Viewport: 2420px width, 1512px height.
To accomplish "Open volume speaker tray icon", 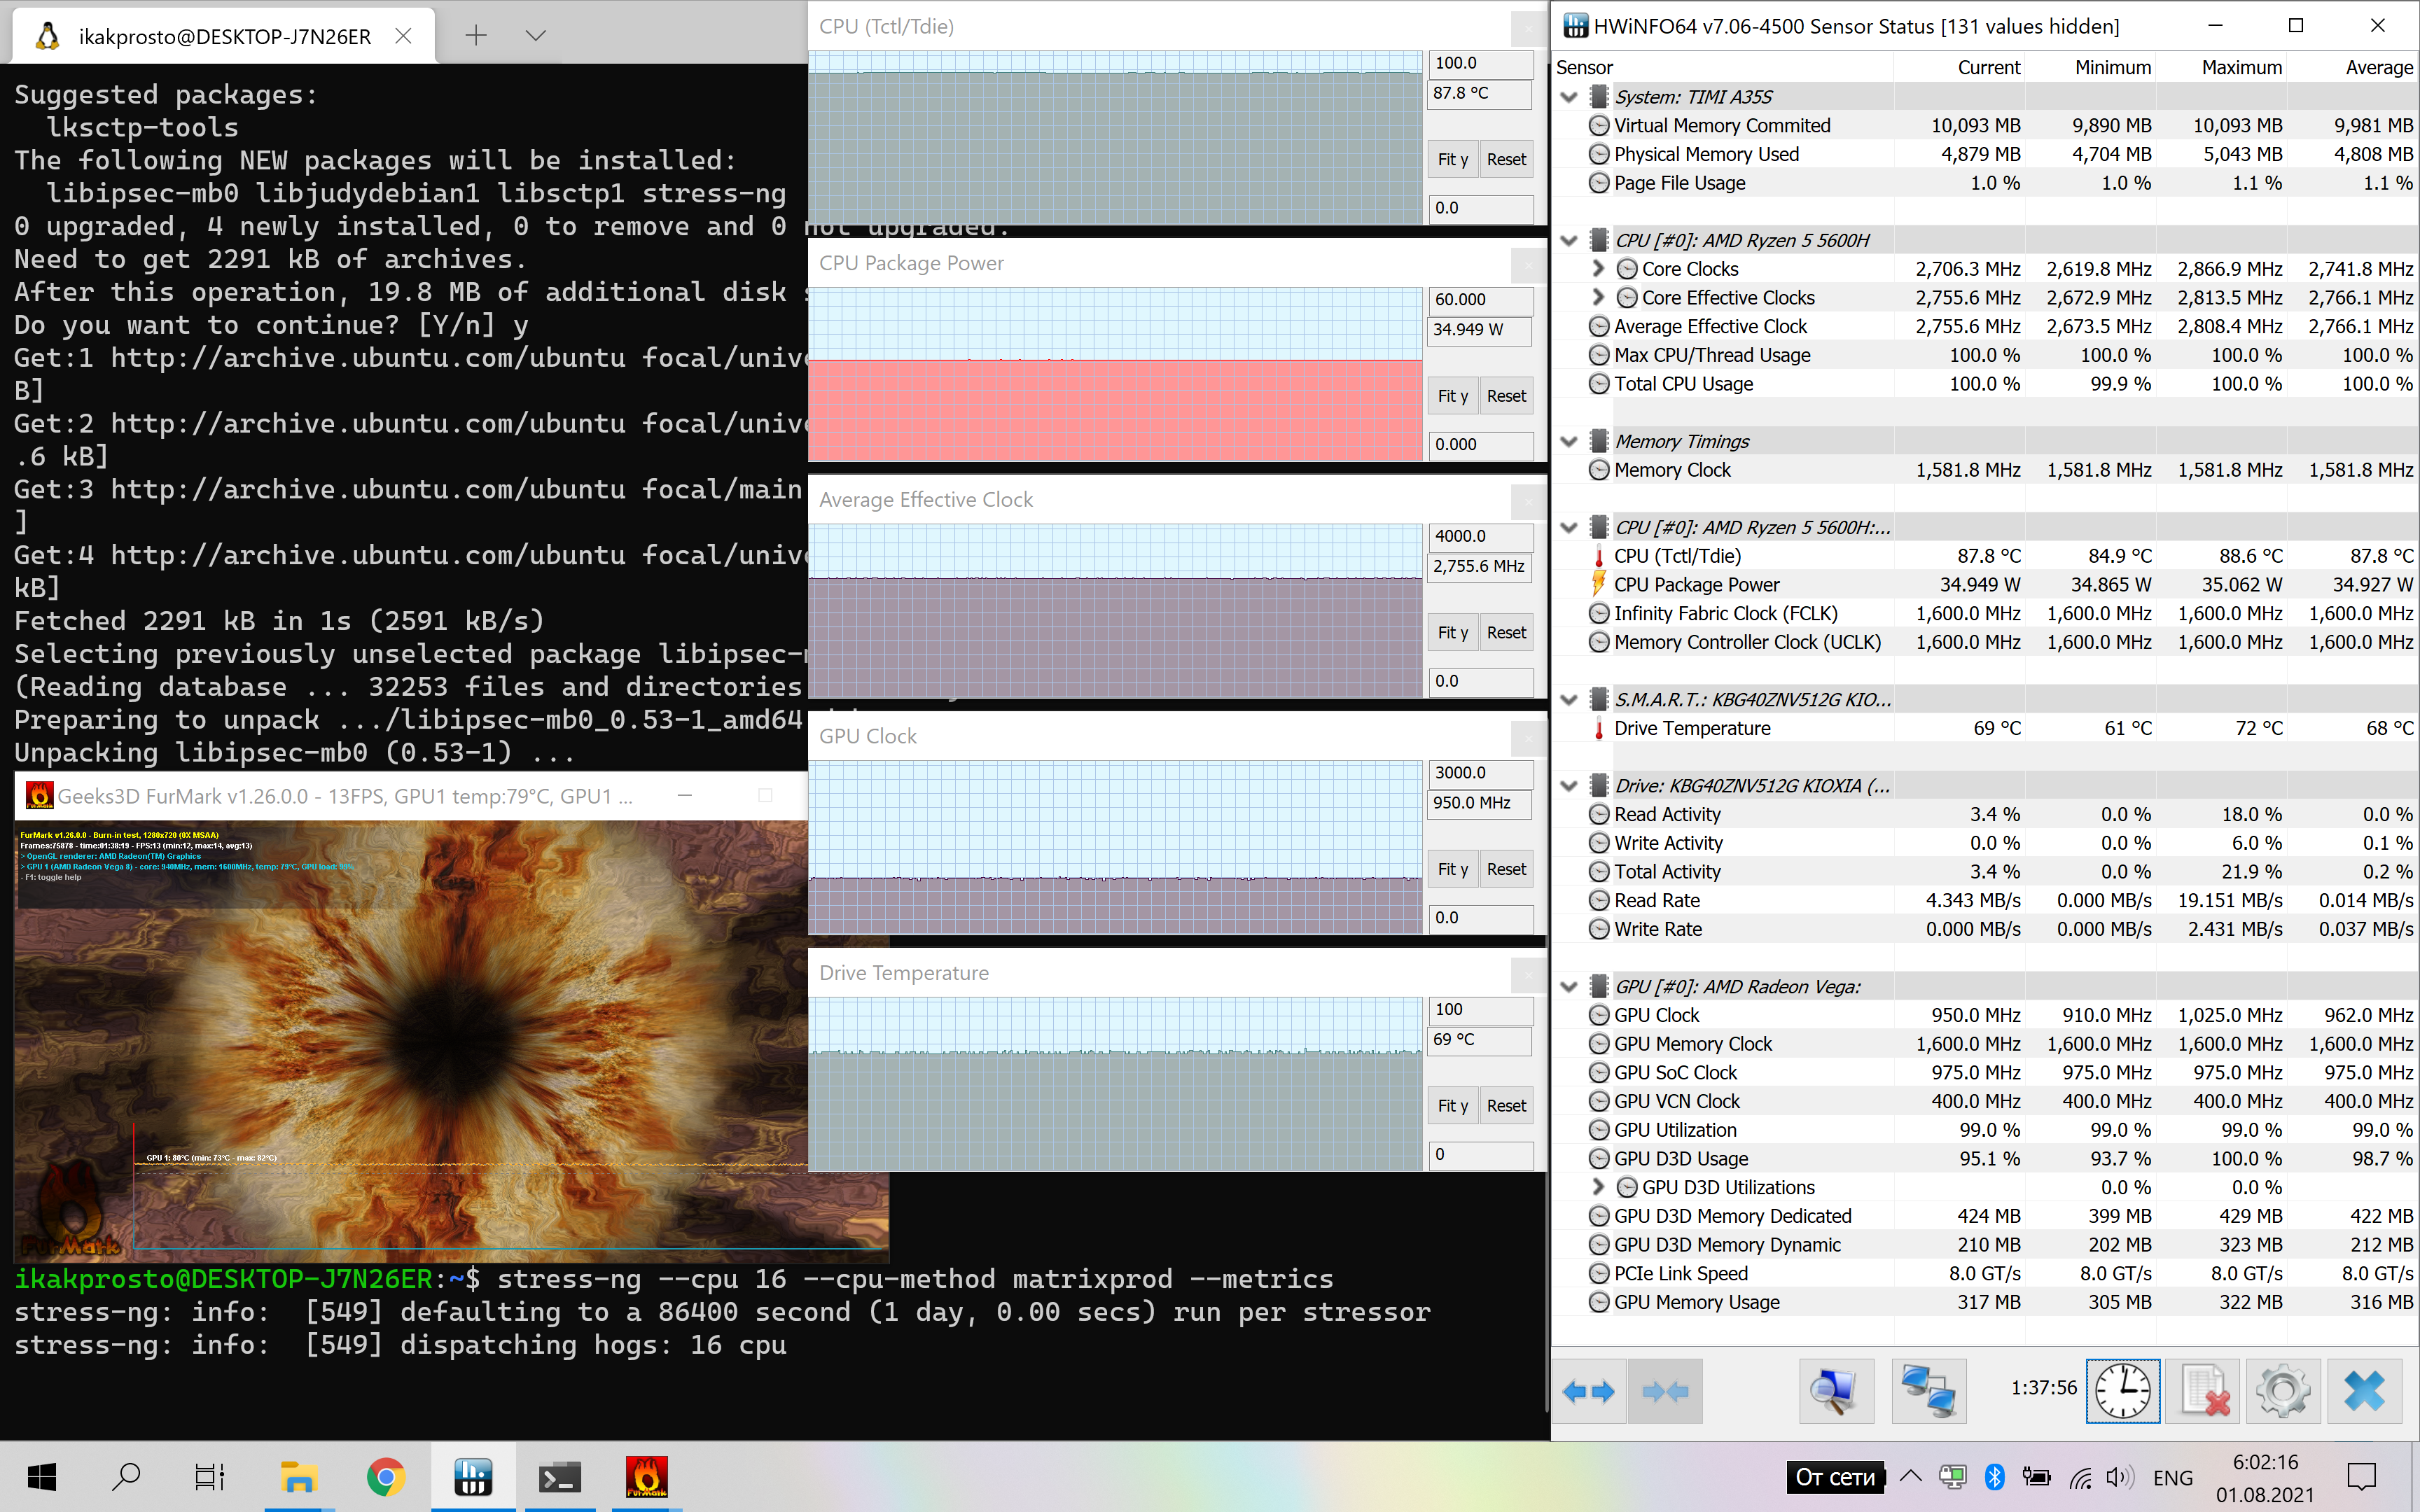I will (2119, 1477).
